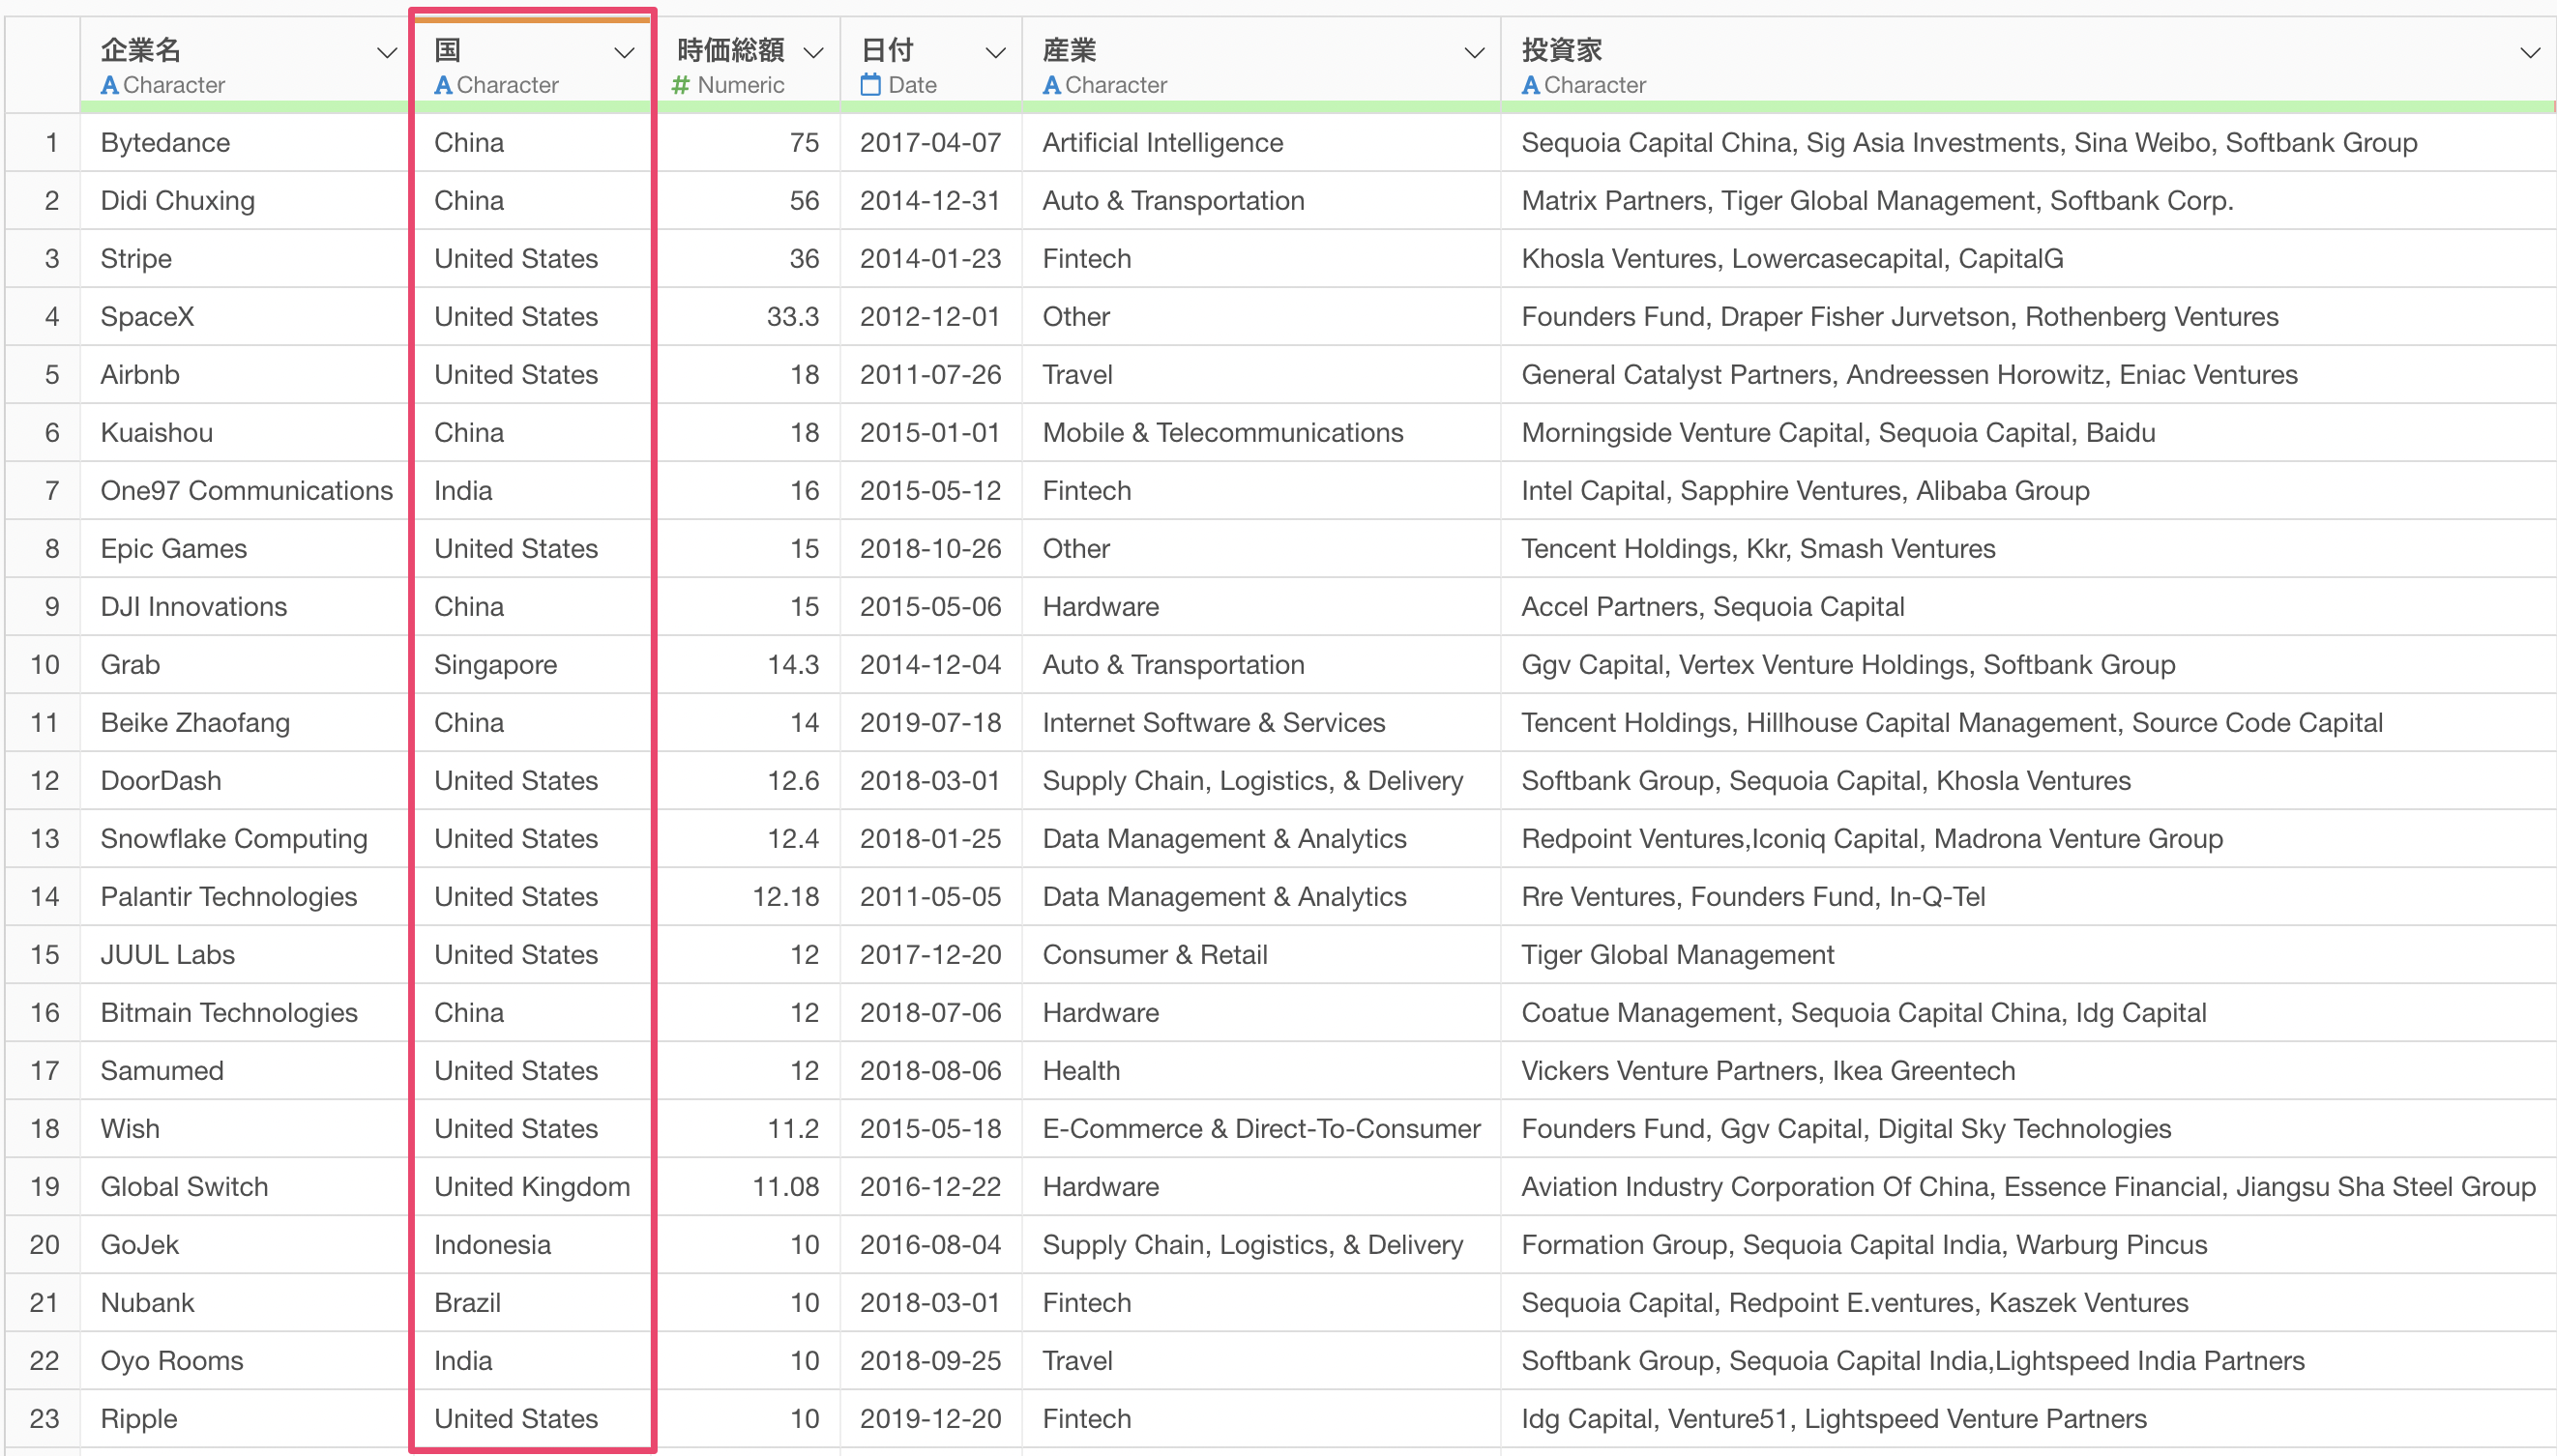
Task: Click the date 2017-04-07
Action: click(931, 143)
